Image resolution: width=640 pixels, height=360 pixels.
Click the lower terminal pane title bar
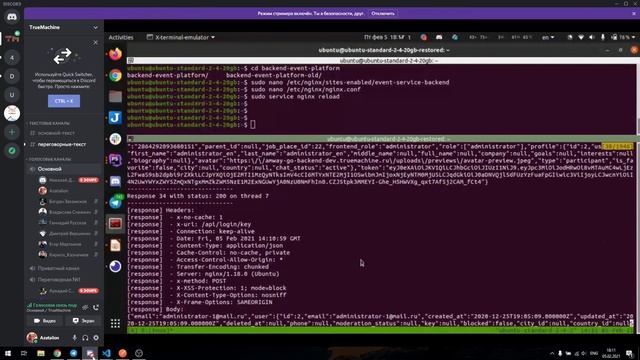(382, 139)
